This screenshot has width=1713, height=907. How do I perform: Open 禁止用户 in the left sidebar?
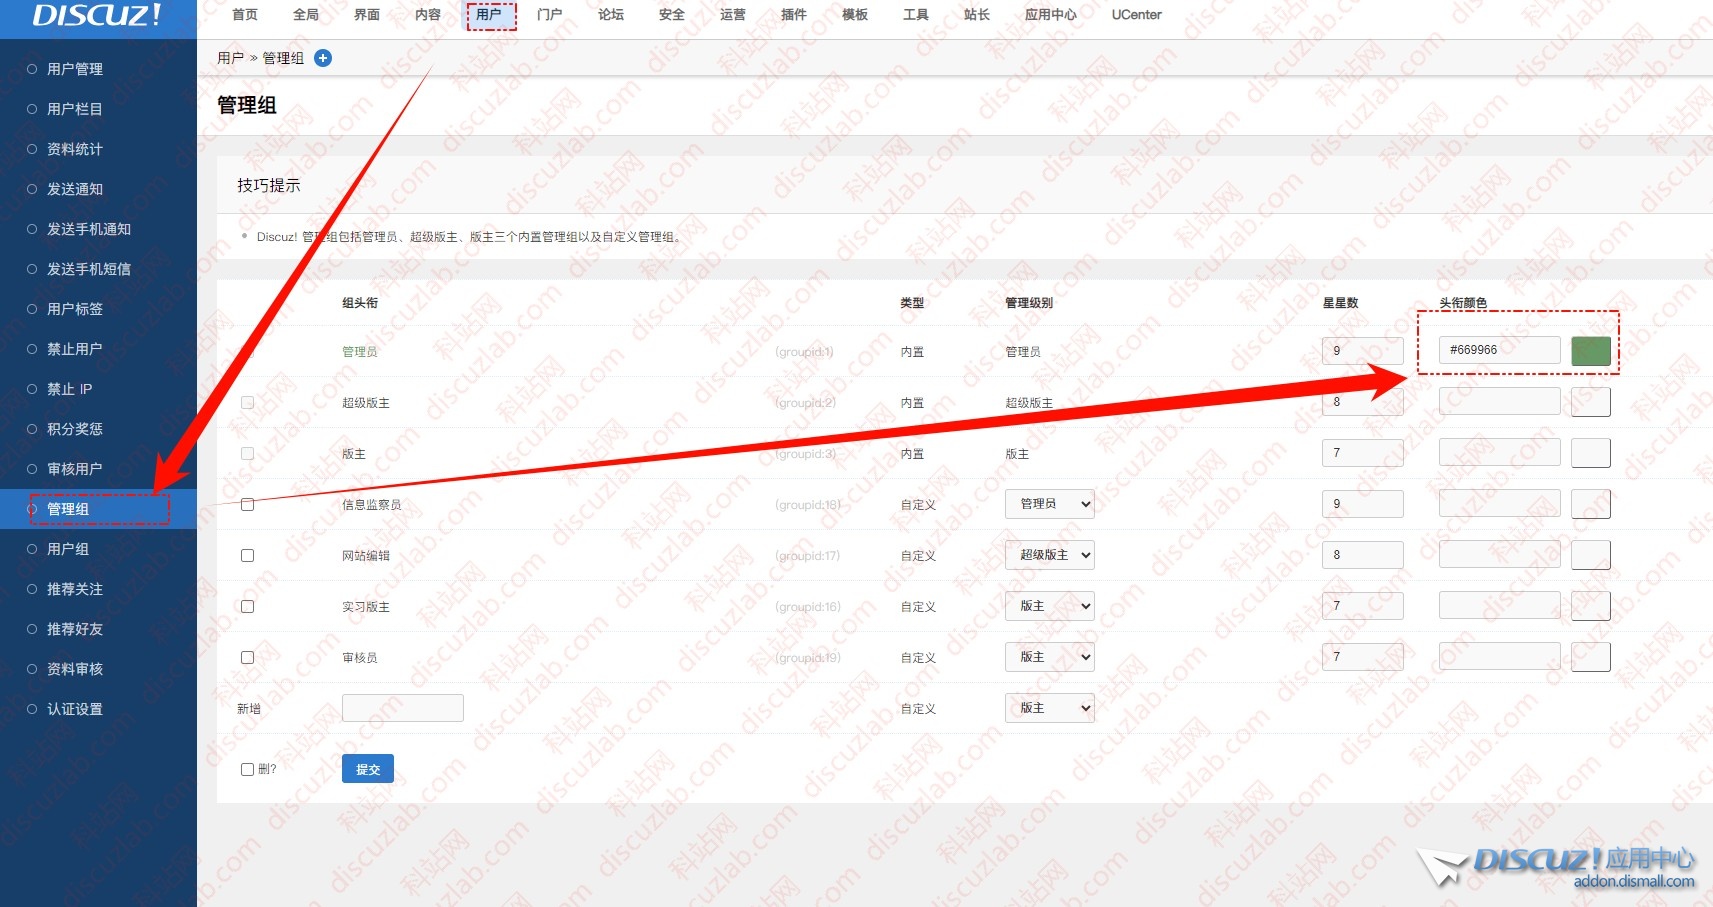75,349
